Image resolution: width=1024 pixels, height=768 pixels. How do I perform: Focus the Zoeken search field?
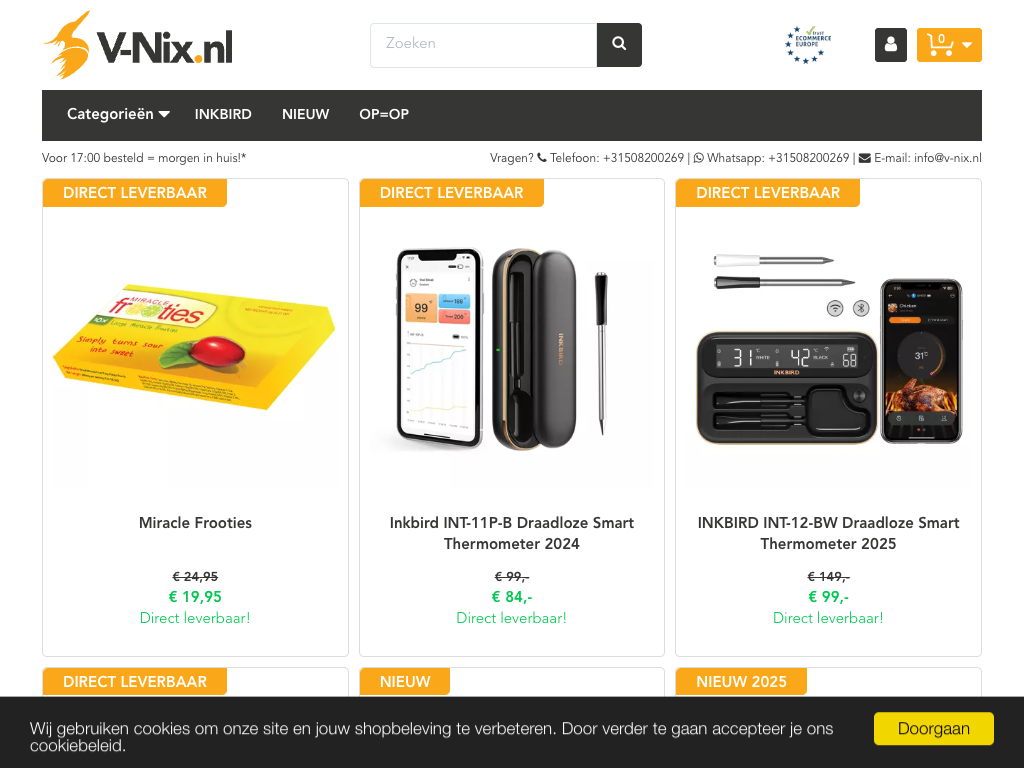pyautogui.click(x=484, y=45)
